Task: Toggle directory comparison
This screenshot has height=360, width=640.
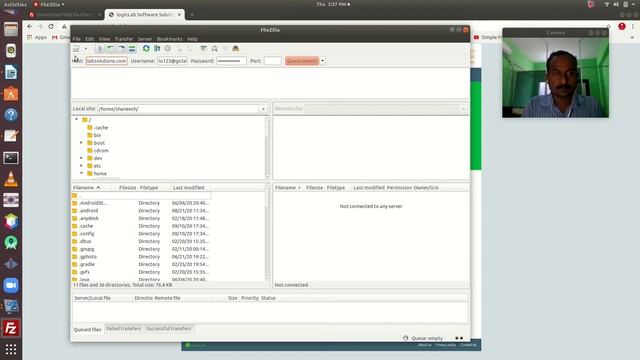Action: click(214, 49)
